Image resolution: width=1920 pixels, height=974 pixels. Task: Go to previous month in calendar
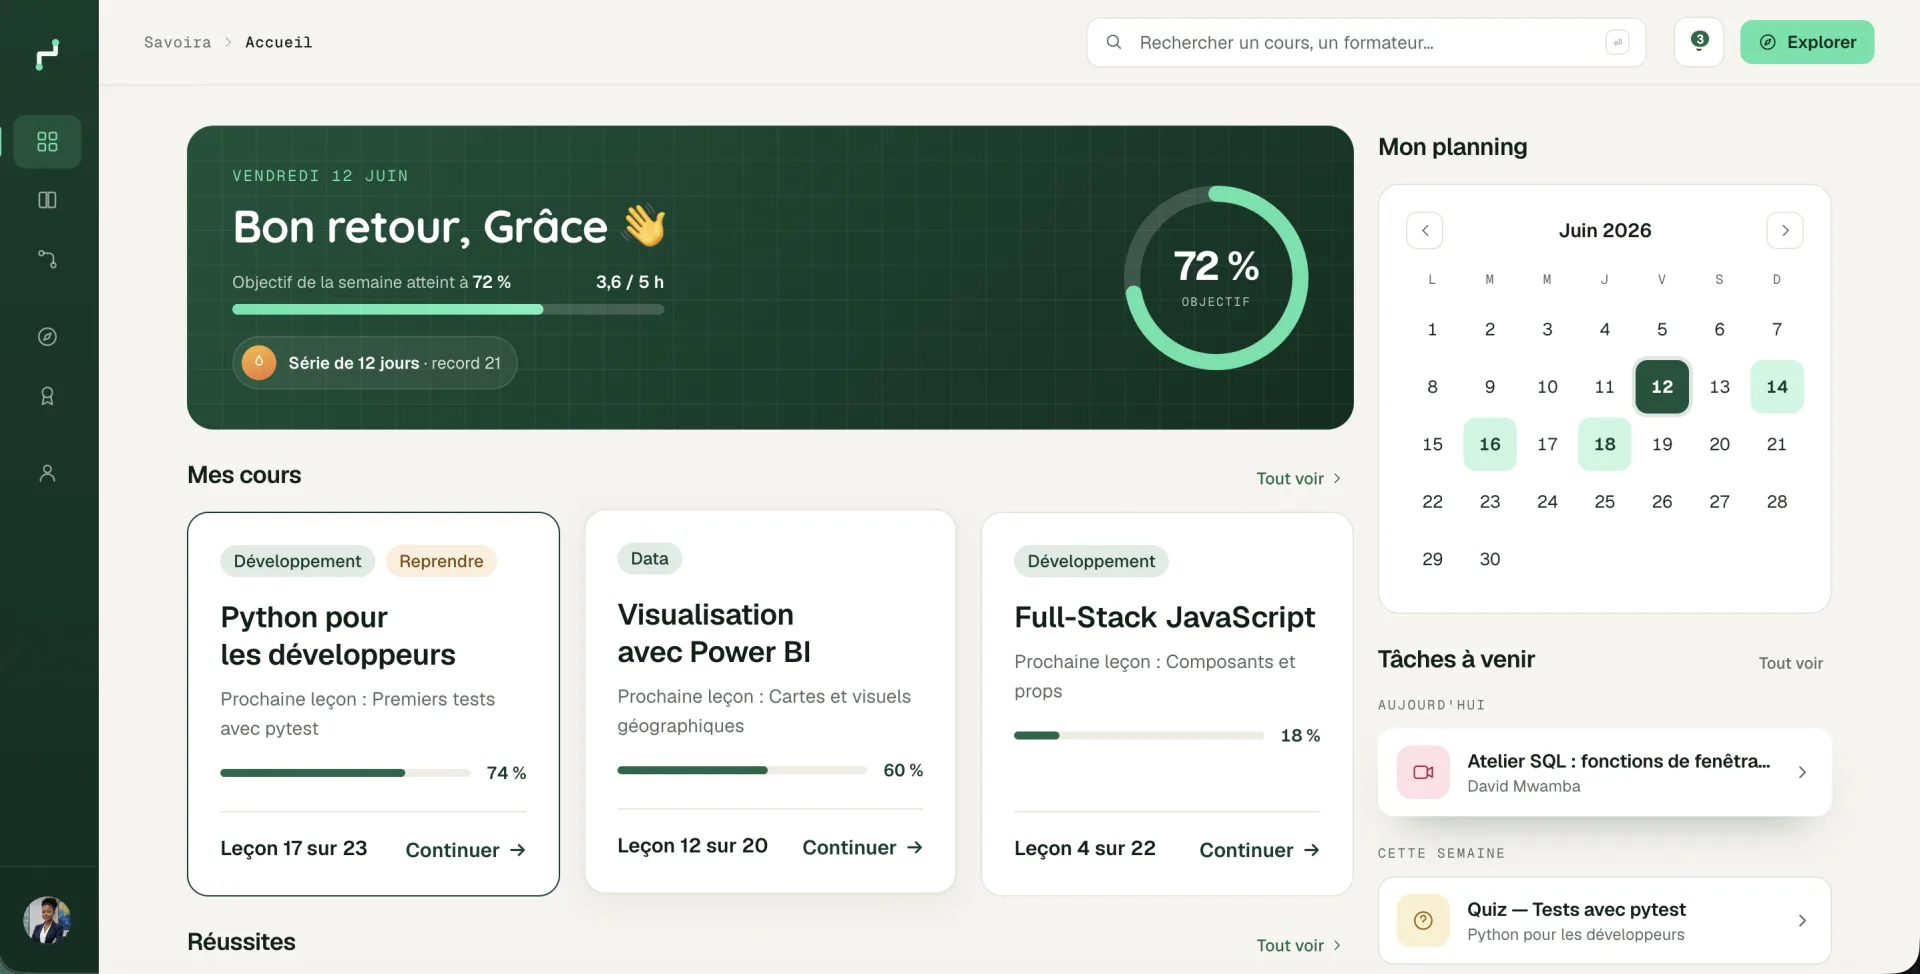[x=1425, y=230]
